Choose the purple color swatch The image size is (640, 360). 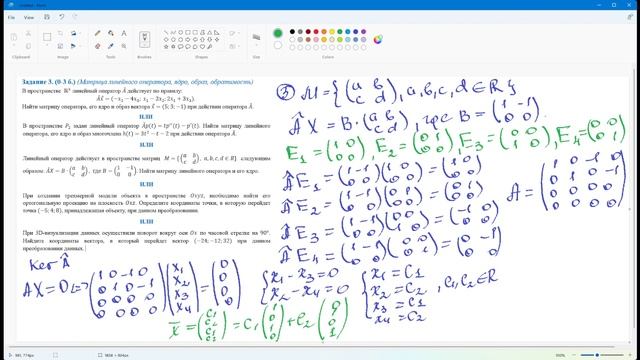(363, 31)
